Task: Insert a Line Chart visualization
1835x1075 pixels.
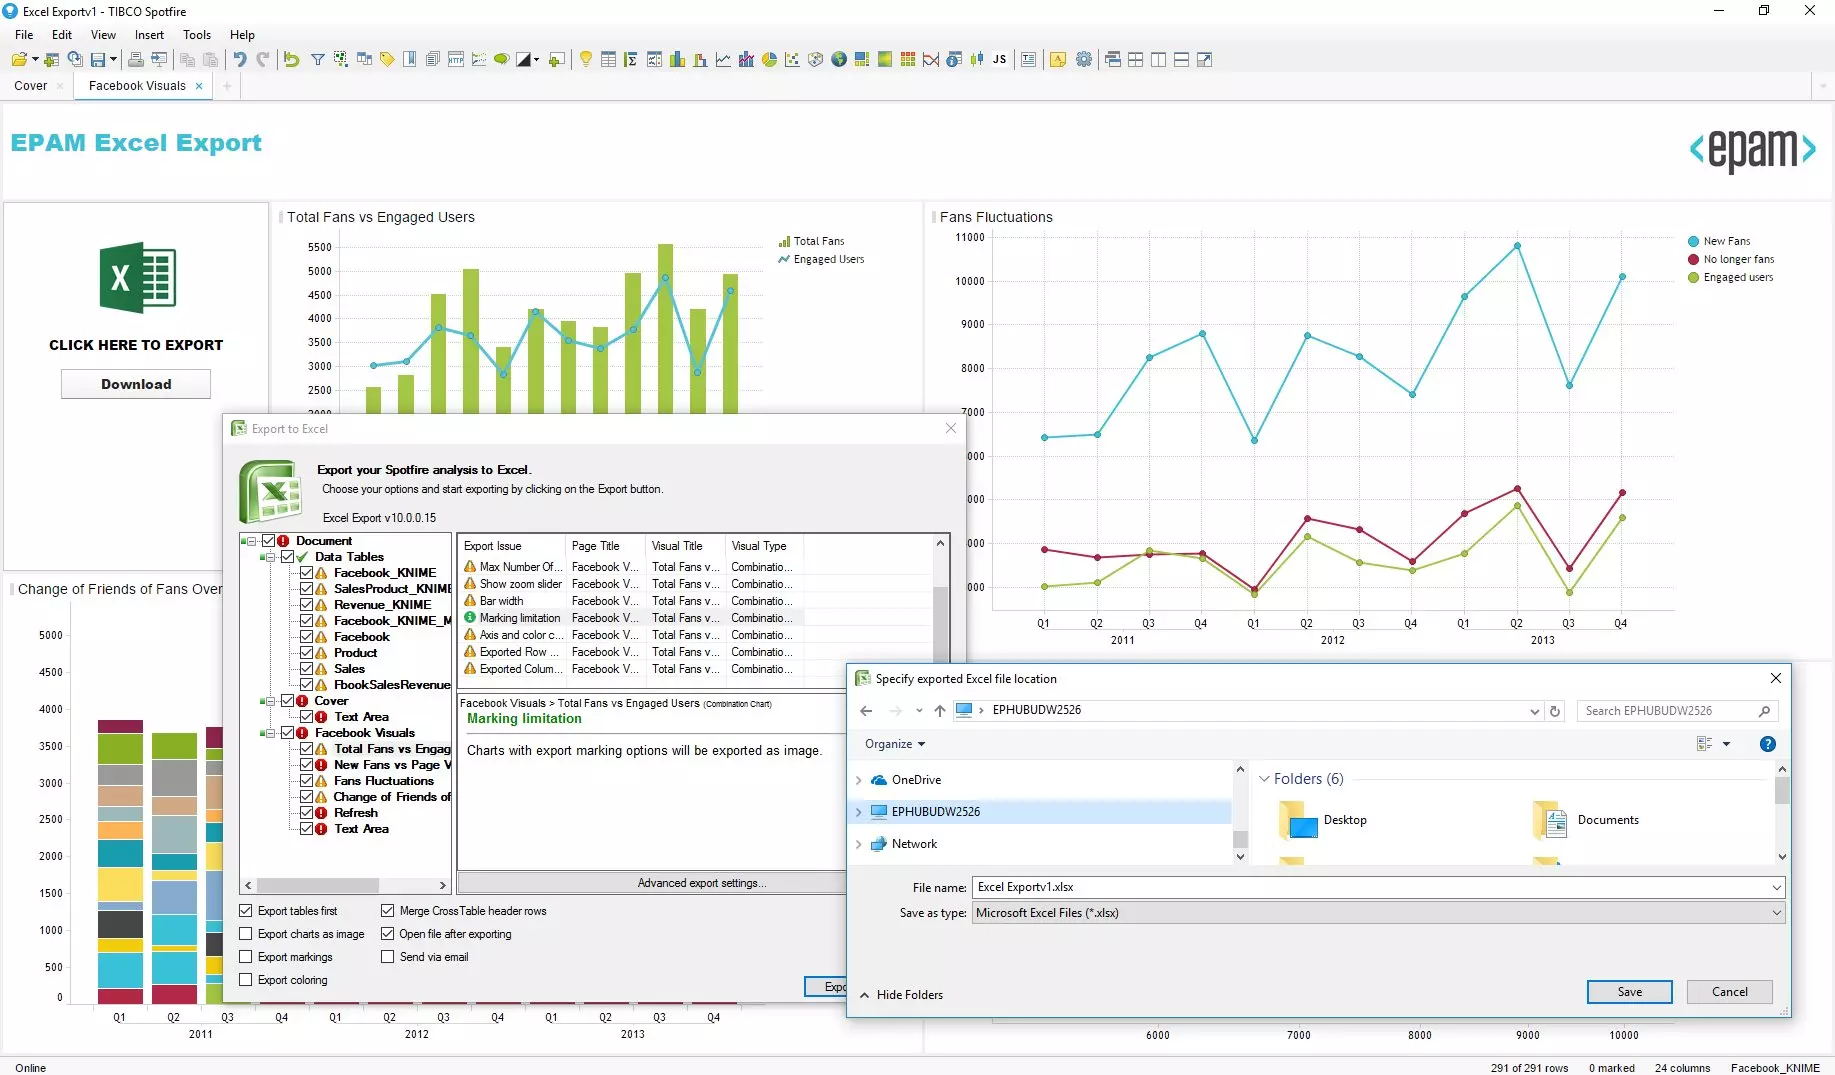Action: click(723, 60)
